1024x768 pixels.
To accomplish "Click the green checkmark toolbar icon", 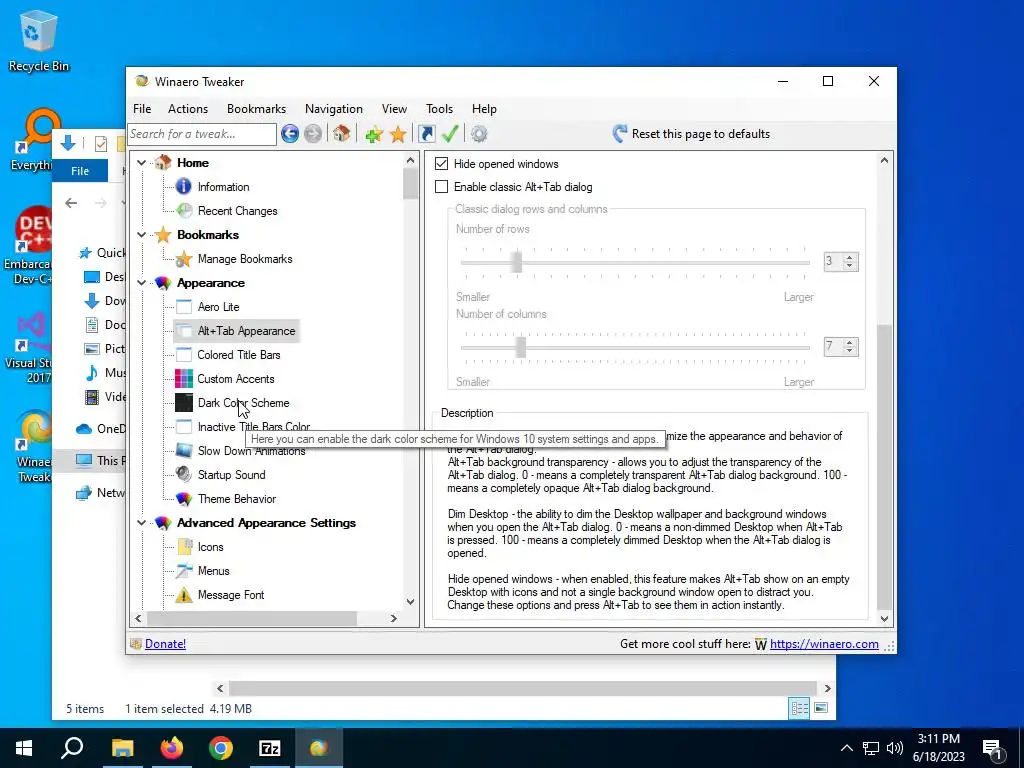I will (x=450, y=134).
